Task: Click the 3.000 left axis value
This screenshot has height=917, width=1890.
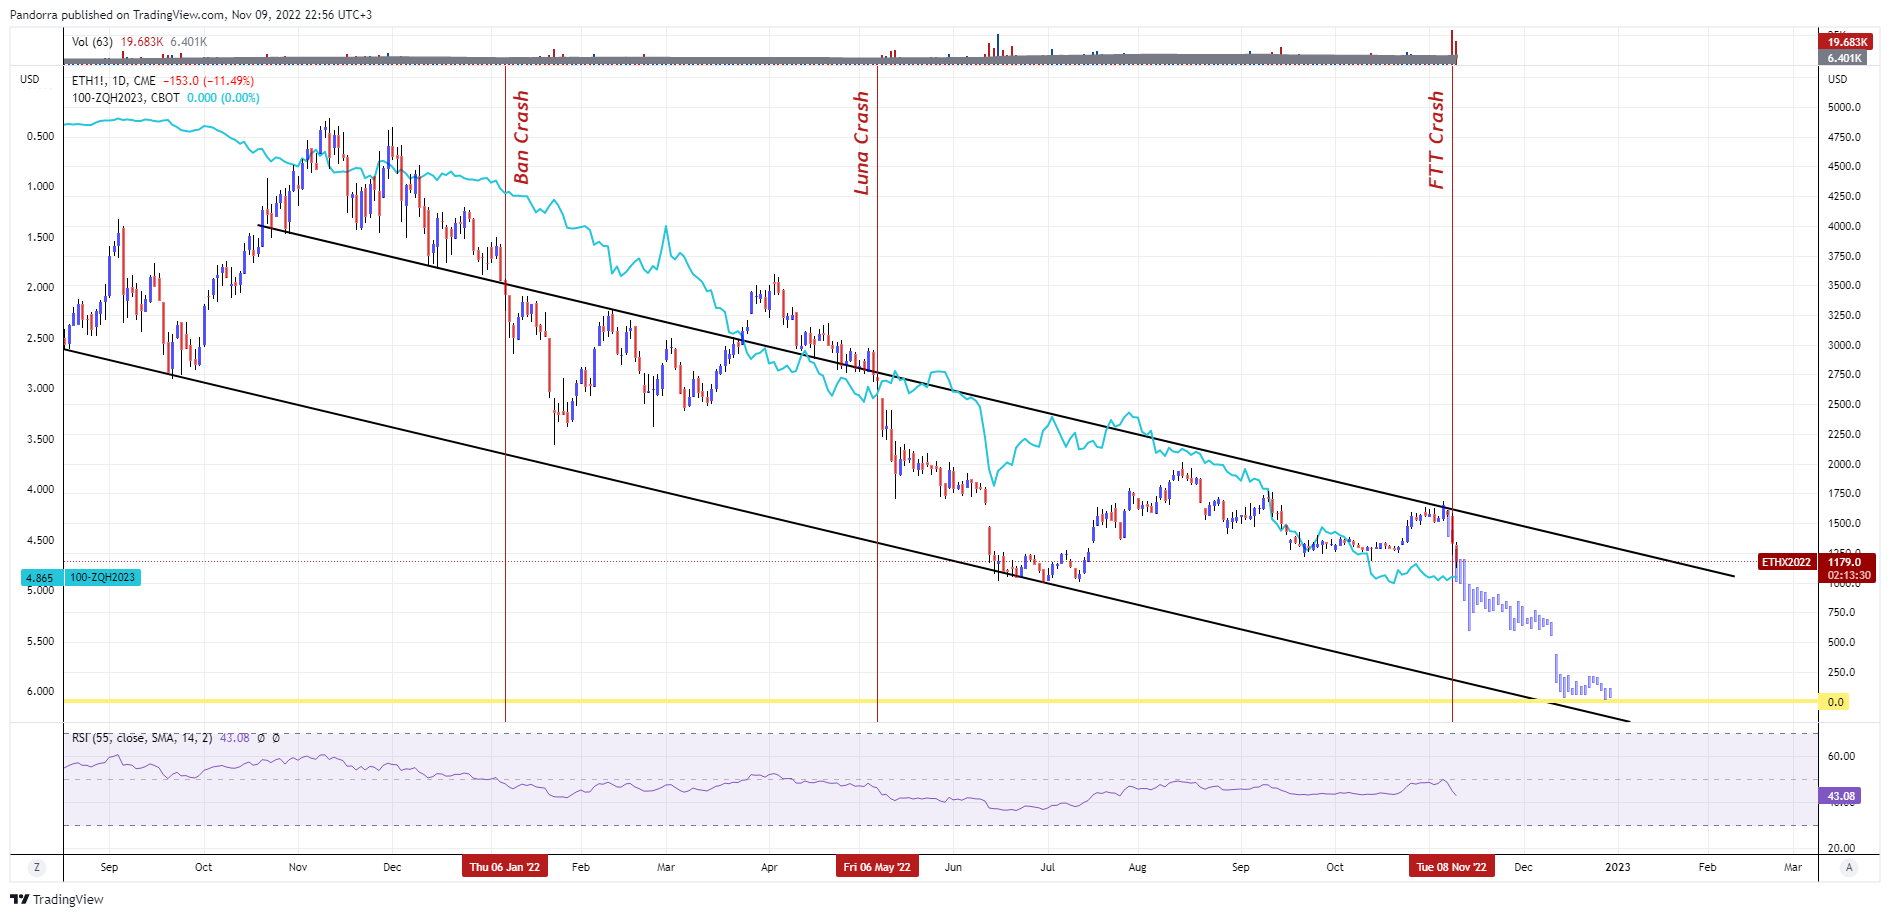Action: coord(40,388)
